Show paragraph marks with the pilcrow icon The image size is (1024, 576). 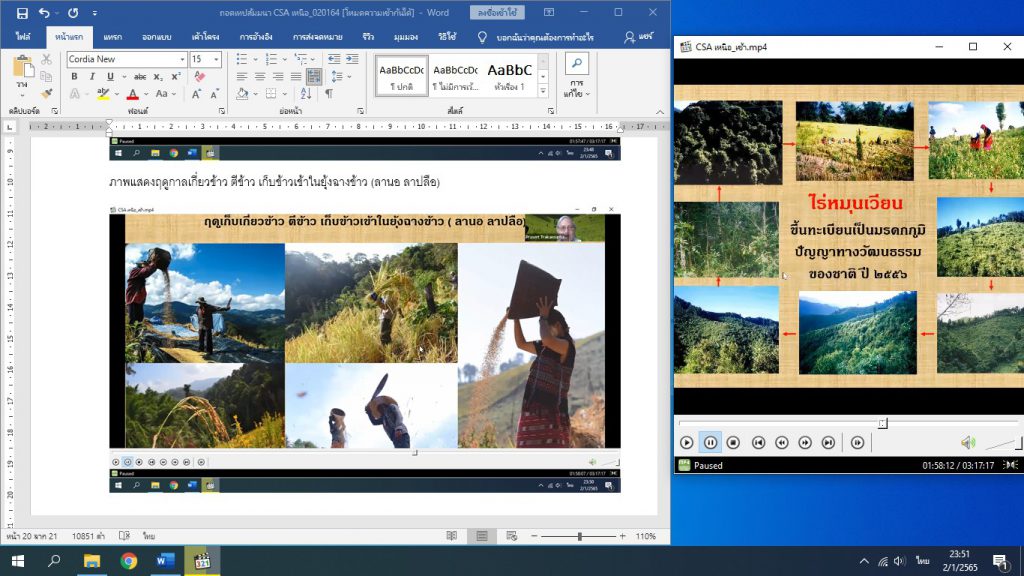(x=328, y=94)
